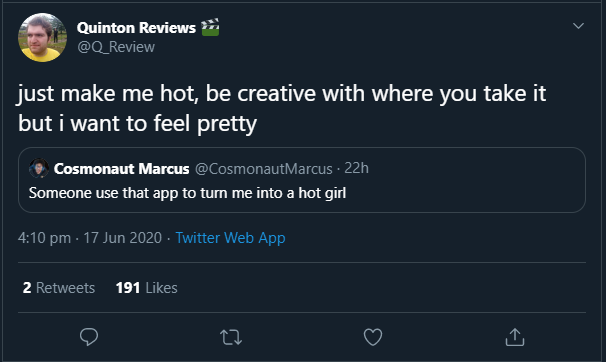The height and width of the screenshot is (362, 606).
Task: Open Quinton Reviews profile picture
Action: pos(43,37)
